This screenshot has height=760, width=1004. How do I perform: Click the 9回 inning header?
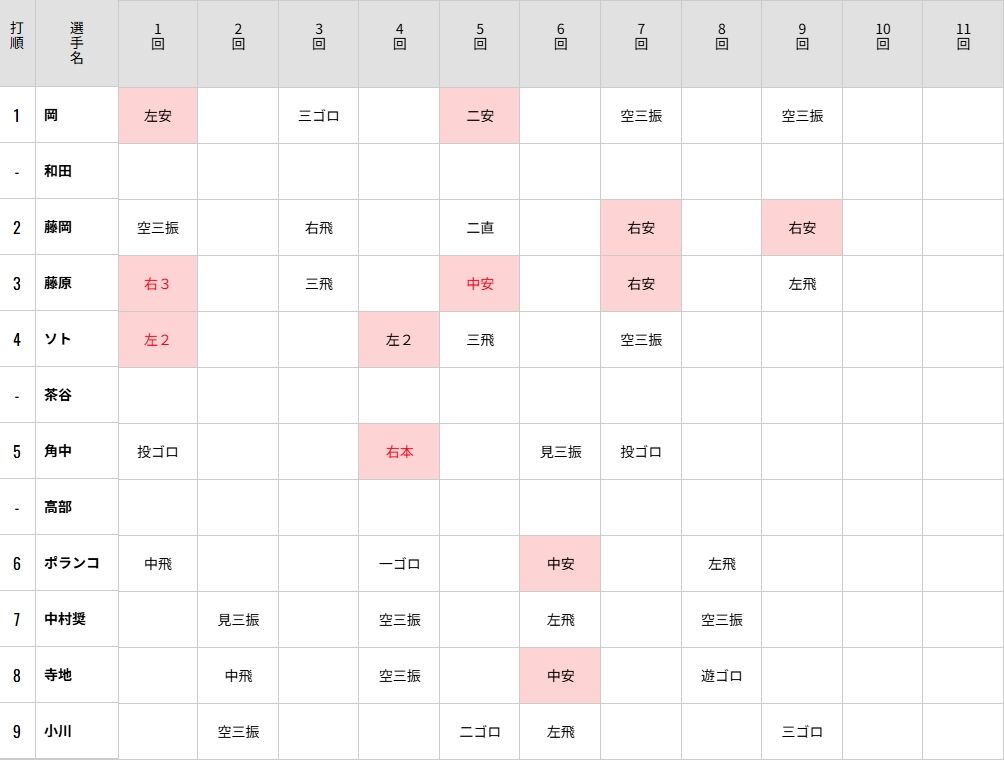click(802, 37)
